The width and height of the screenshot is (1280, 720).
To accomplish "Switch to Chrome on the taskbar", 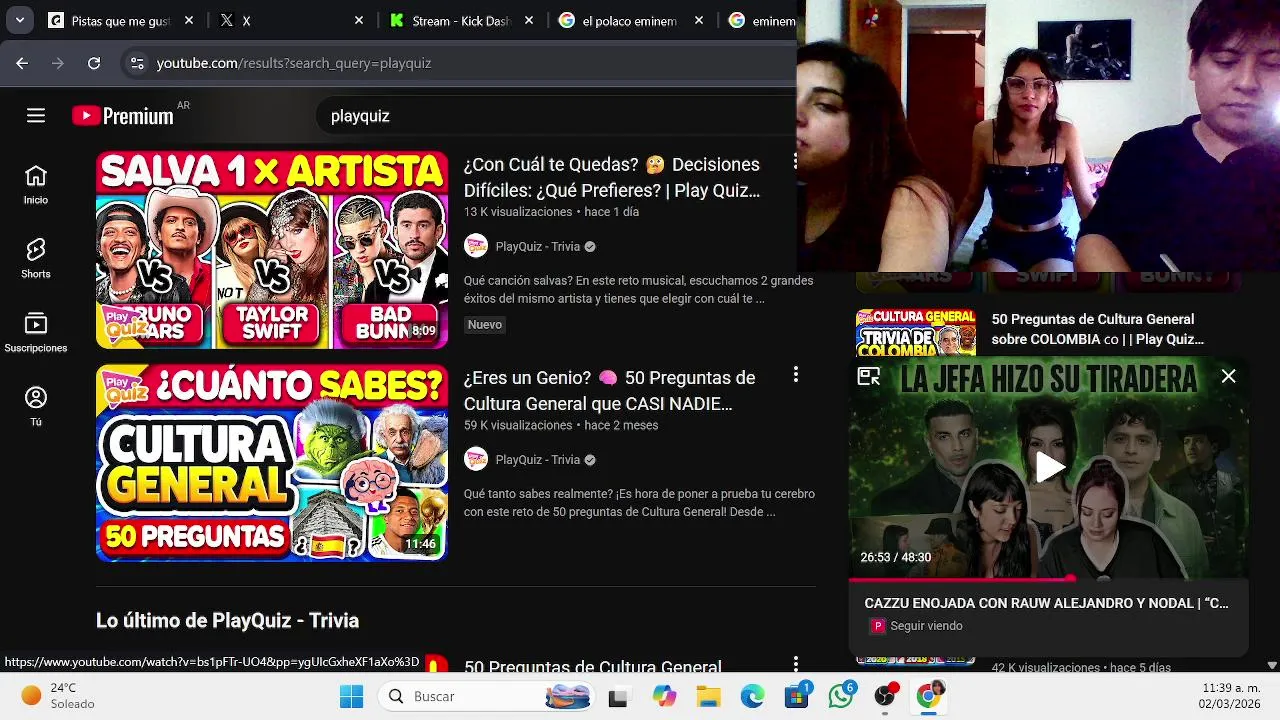I will pyautogui.click(x=929, y=696).
